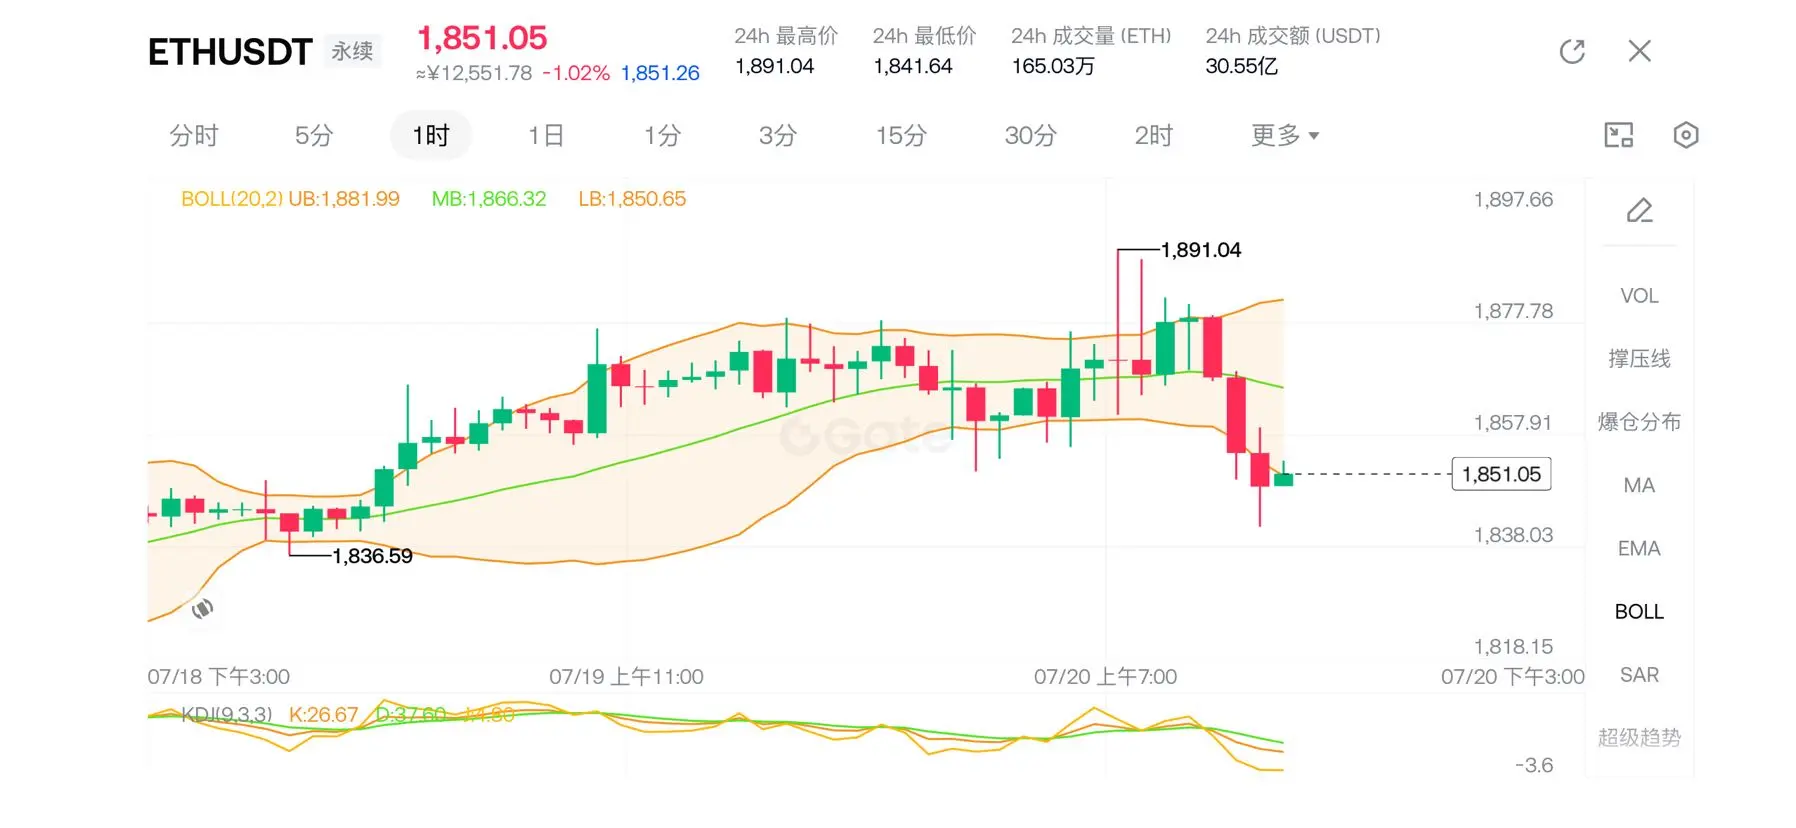Click the 24h 最低价 value 1,841.64
Image resolution: width=1796 pixels, height=828 pixels.
coord(912,66)
